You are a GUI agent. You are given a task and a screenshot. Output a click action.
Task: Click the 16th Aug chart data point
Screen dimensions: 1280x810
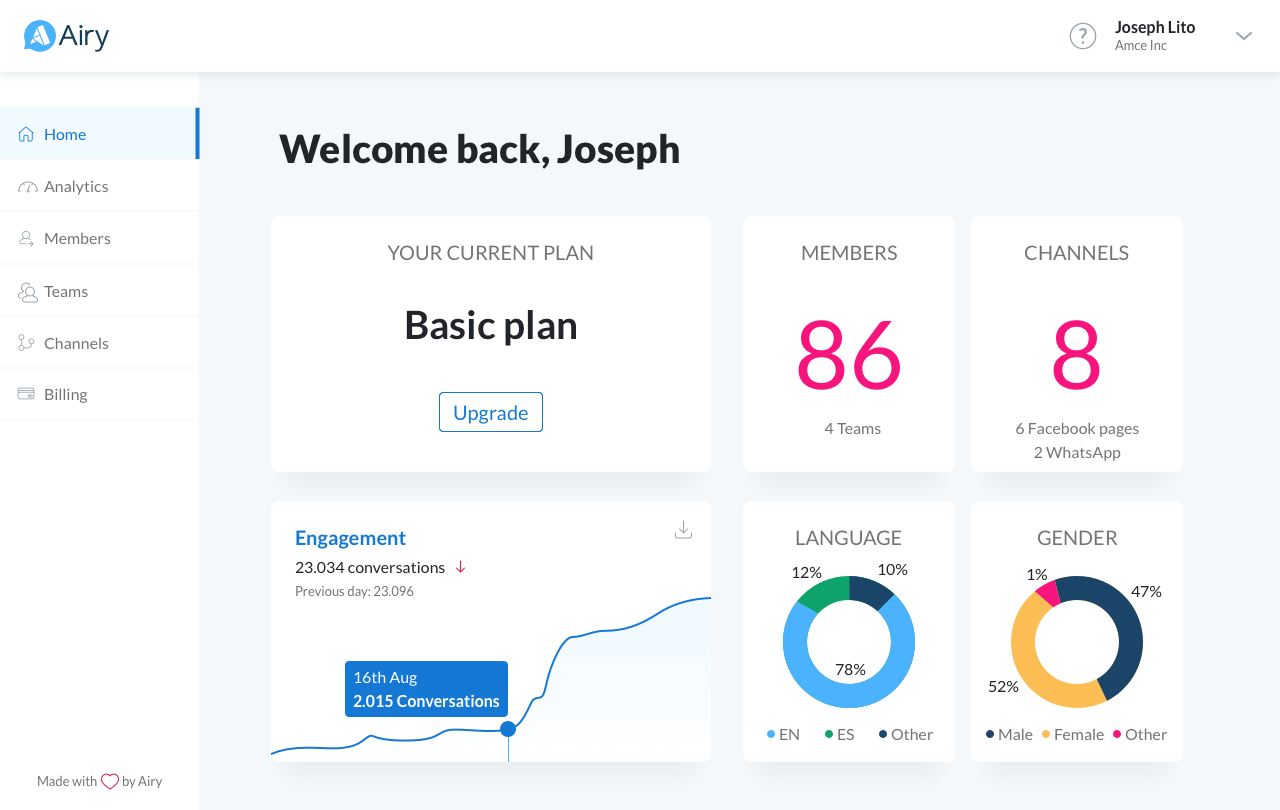click(x=508, y=729)
